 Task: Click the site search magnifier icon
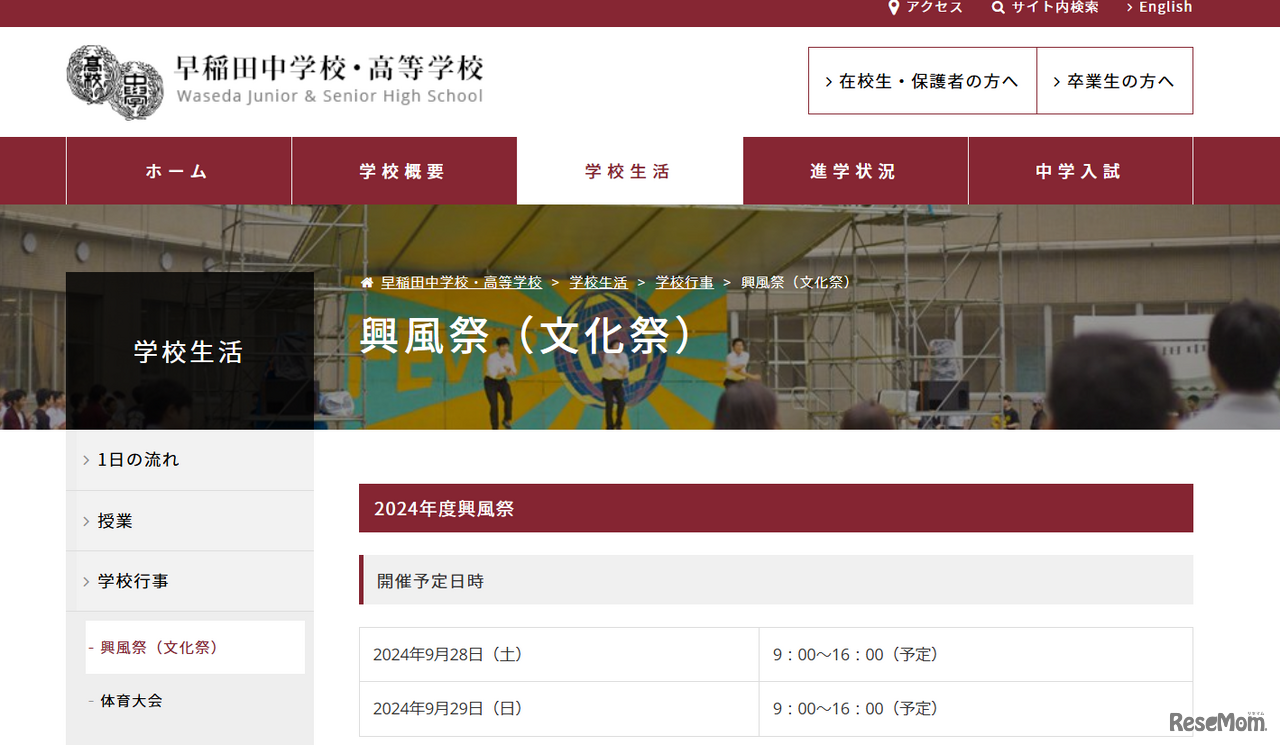(x=998, y=8)
